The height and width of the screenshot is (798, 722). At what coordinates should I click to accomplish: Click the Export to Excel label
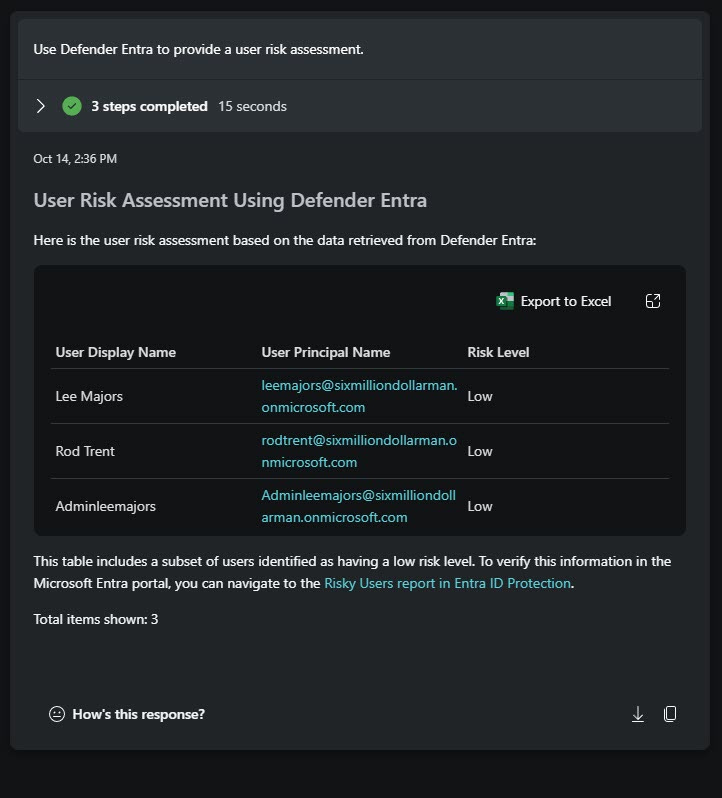point(565,301)
